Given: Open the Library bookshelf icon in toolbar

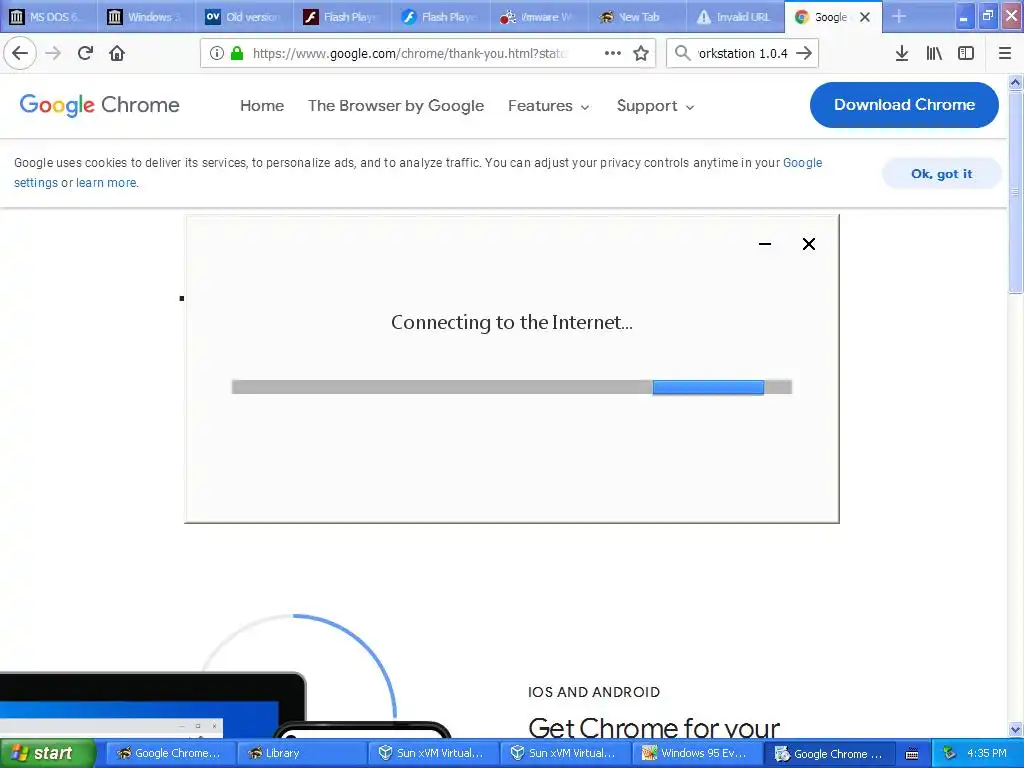Looking at the screenshot, I should pos(934,54).
